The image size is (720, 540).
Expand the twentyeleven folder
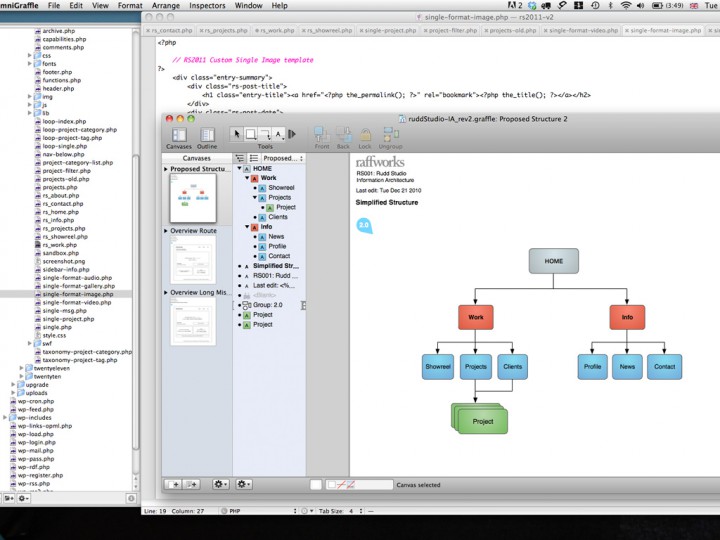pyautogui.click(x=21, y=368)
